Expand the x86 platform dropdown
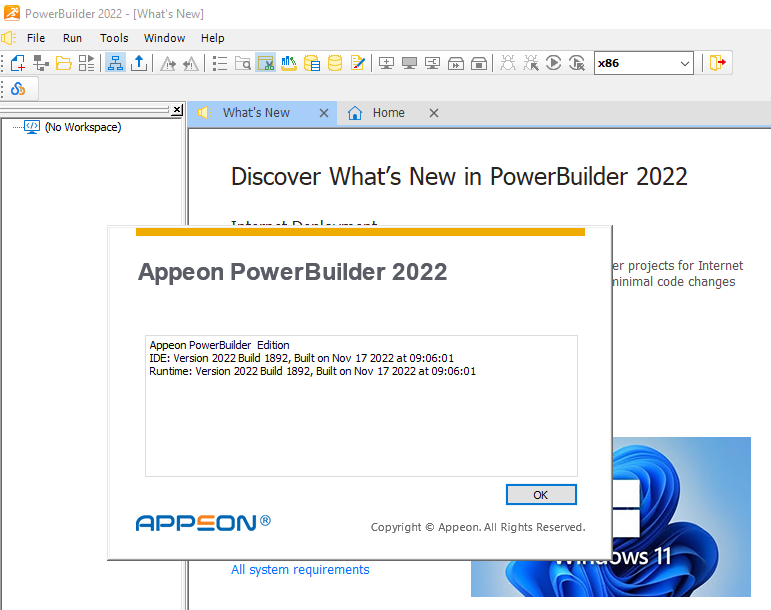Screen dimensions: 771x610 [685, 63]
